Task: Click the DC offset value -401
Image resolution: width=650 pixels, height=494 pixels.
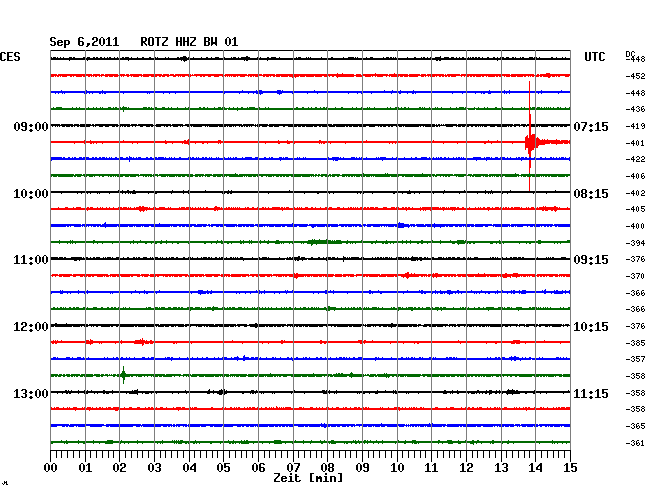Action: pos(635,143)
